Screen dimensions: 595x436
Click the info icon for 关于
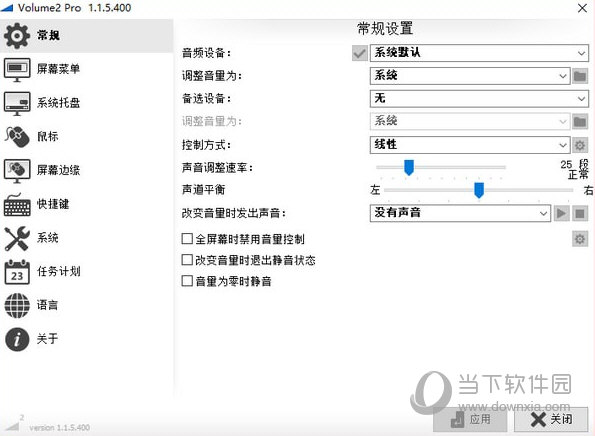tap(17, 339)
